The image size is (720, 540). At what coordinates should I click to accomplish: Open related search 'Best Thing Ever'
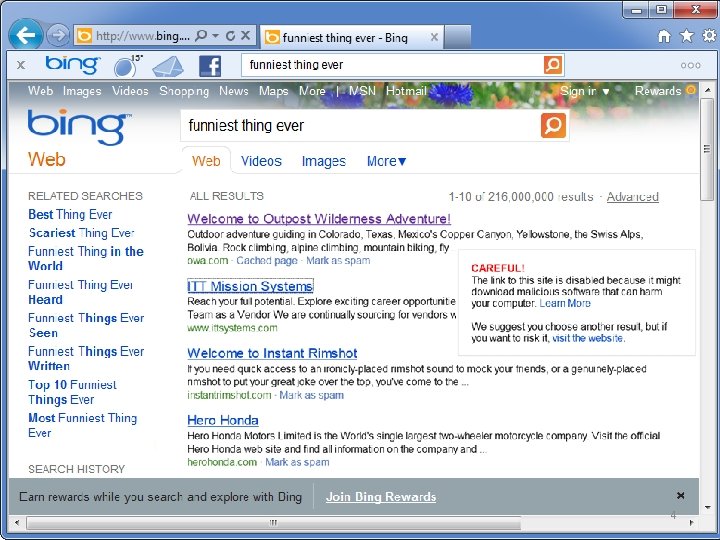(70, 214)
